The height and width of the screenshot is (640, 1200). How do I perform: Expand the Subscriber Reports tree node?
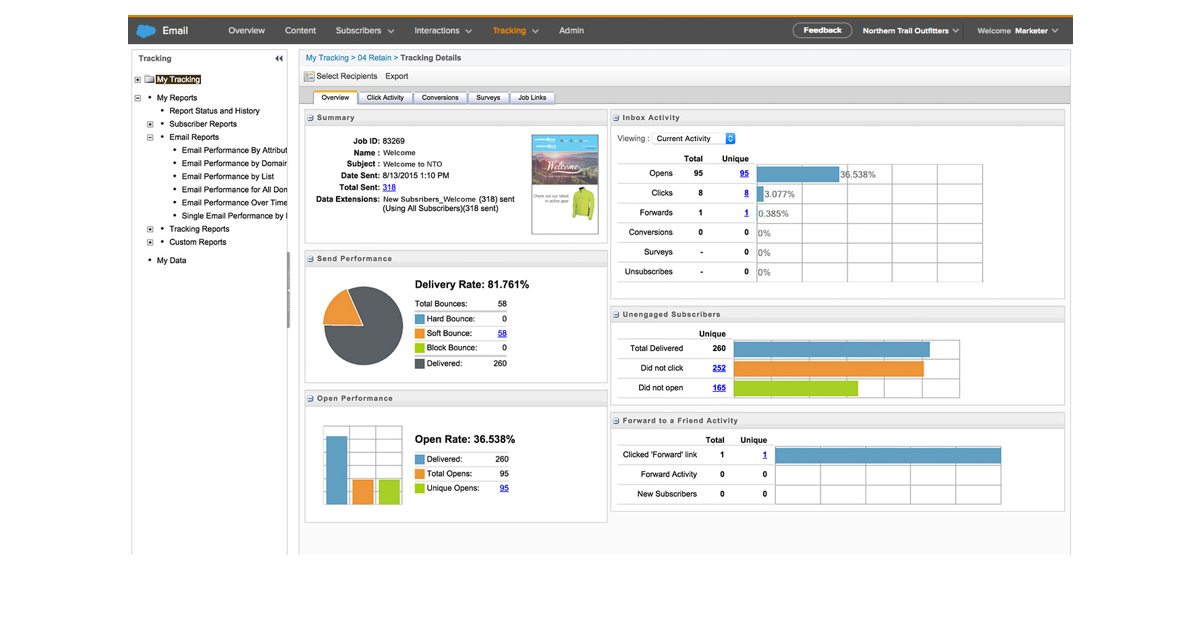click(150, 124)
